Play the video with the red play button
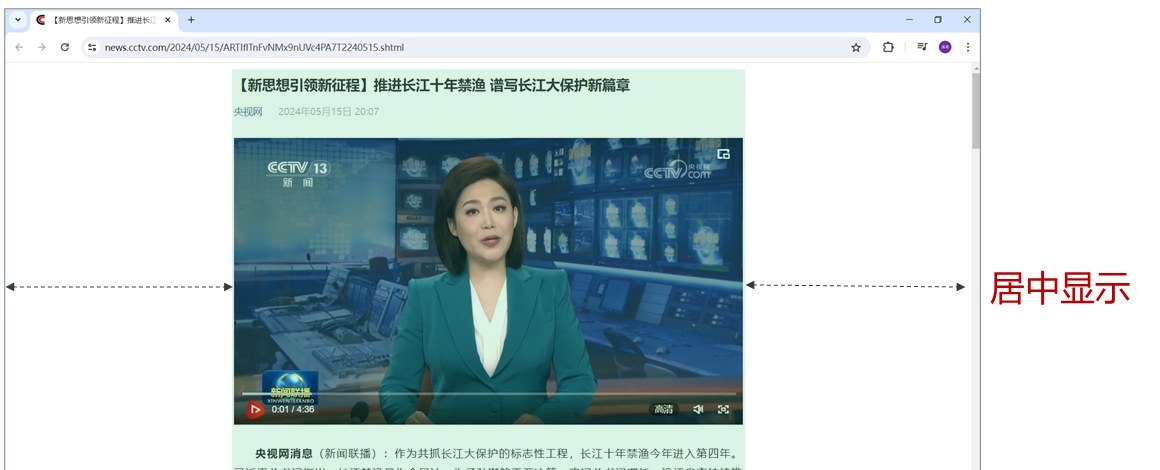The height and width of the screenshot is (470, 1160). (254, 409)
